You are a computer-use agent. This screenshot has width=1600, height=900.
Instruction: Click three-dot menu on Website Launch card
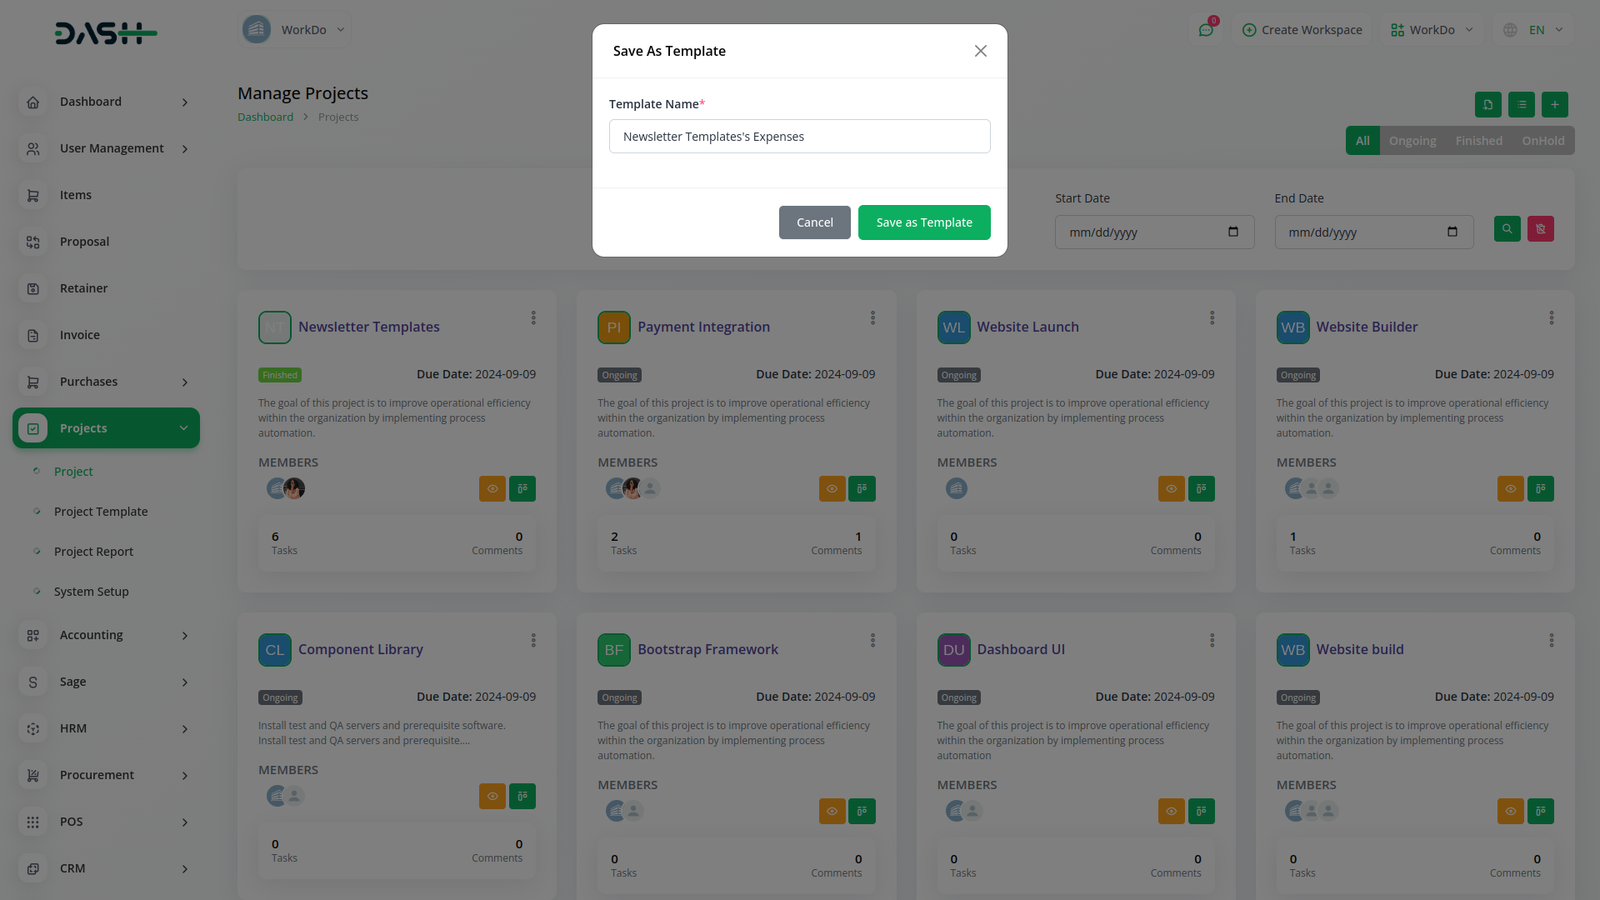point(1211,318)
